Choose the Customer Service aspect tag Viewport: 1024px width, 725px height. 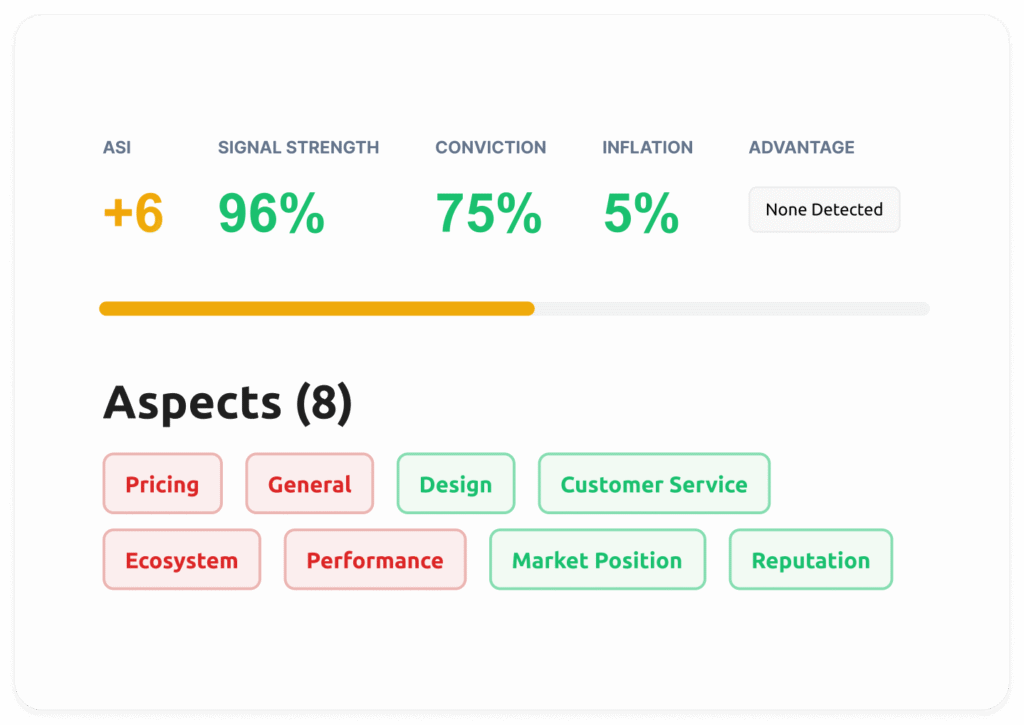tap(653, 484)
